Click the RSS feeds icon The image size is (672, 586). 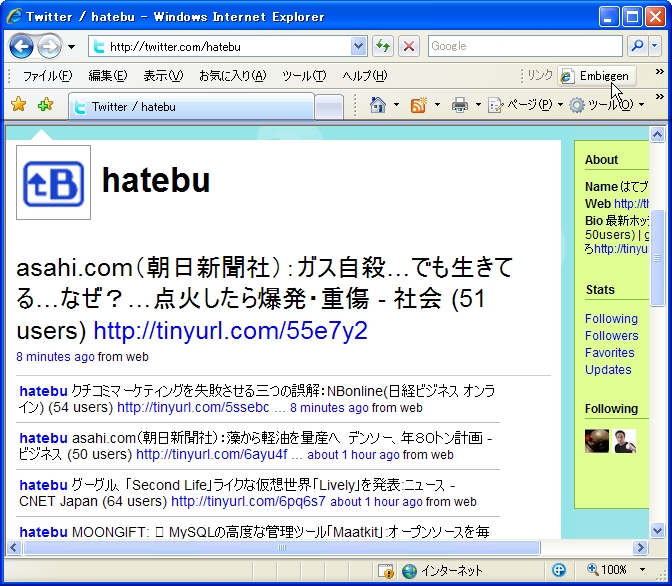point(419,105)
